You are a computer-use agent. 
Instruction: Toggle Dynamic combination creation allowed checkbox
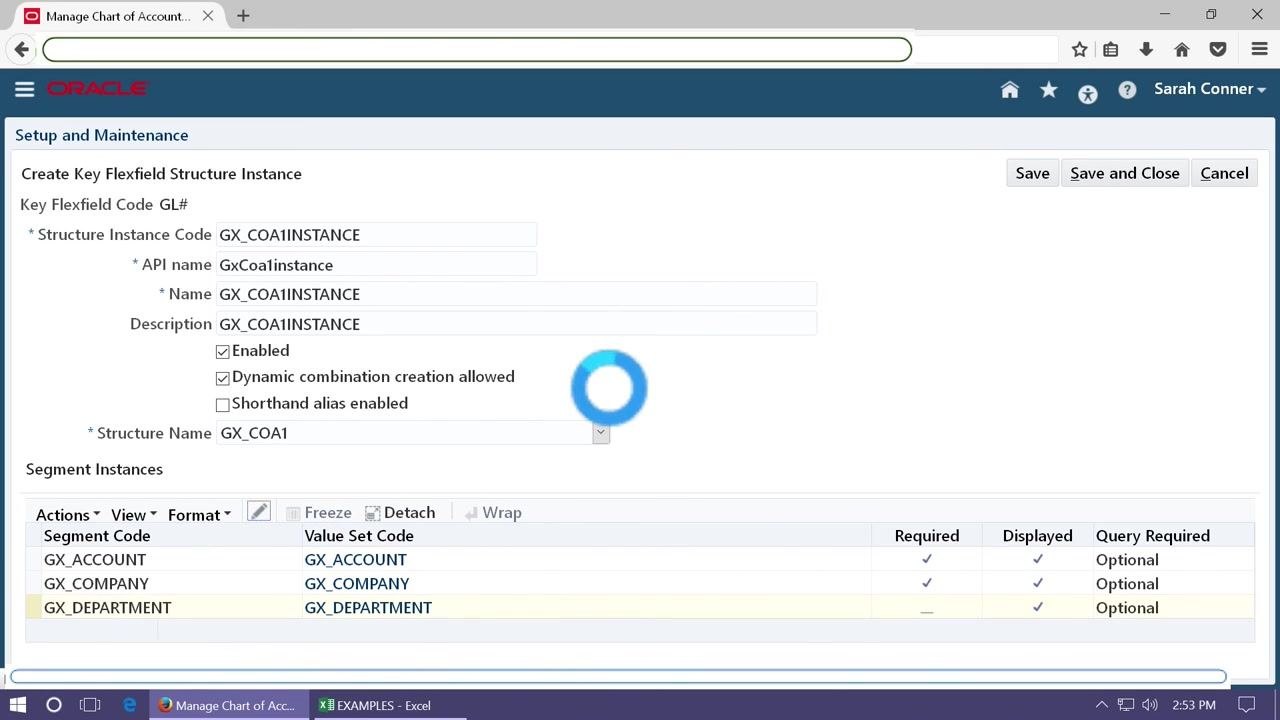223,378
